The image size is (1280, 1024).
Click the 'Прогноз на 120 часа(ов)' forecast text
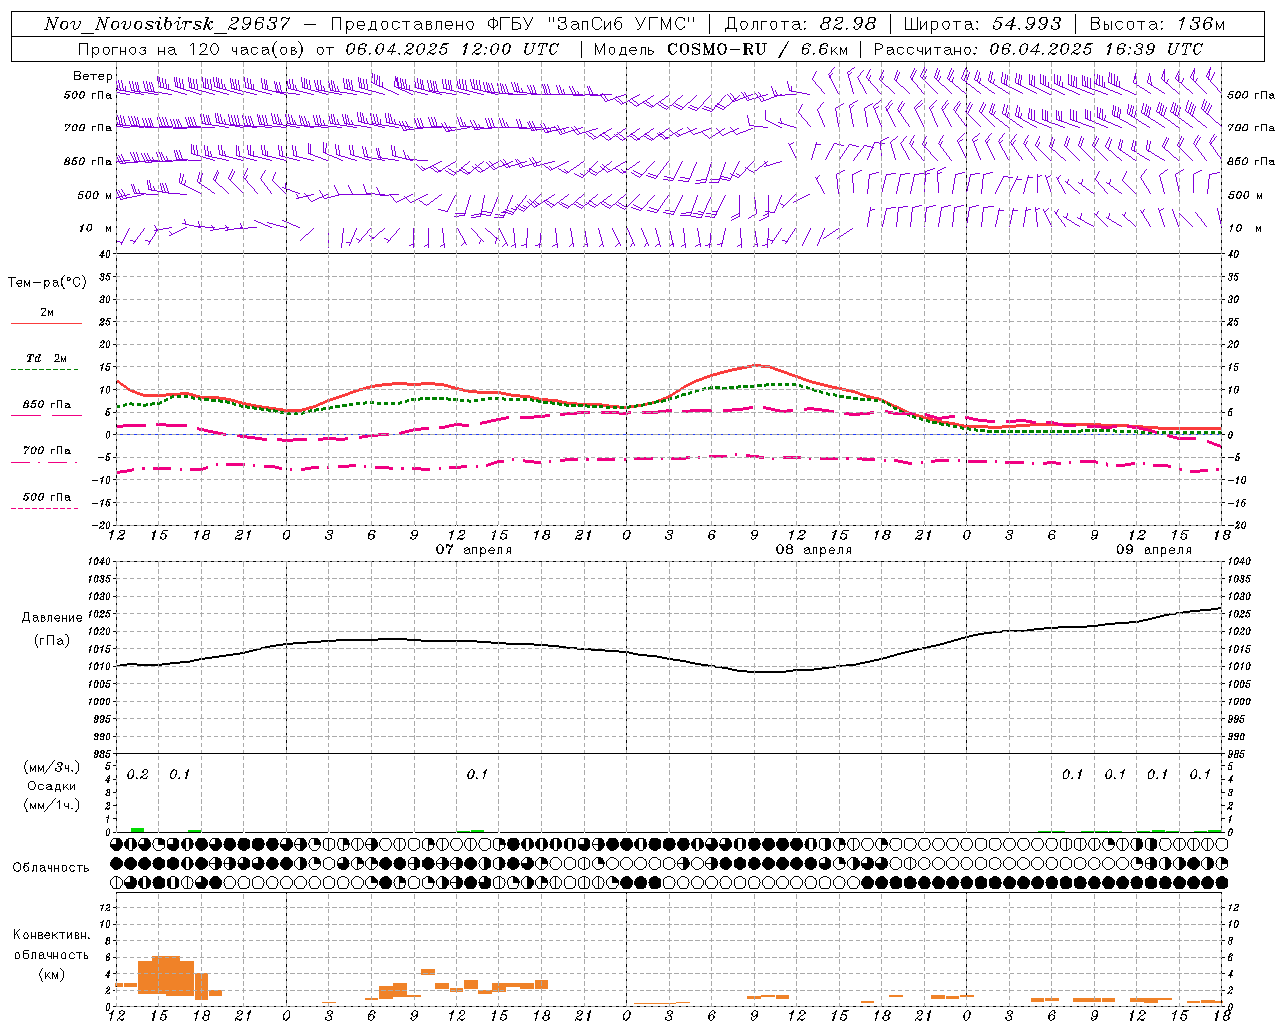pyautogui.click(x=193, y=49)
